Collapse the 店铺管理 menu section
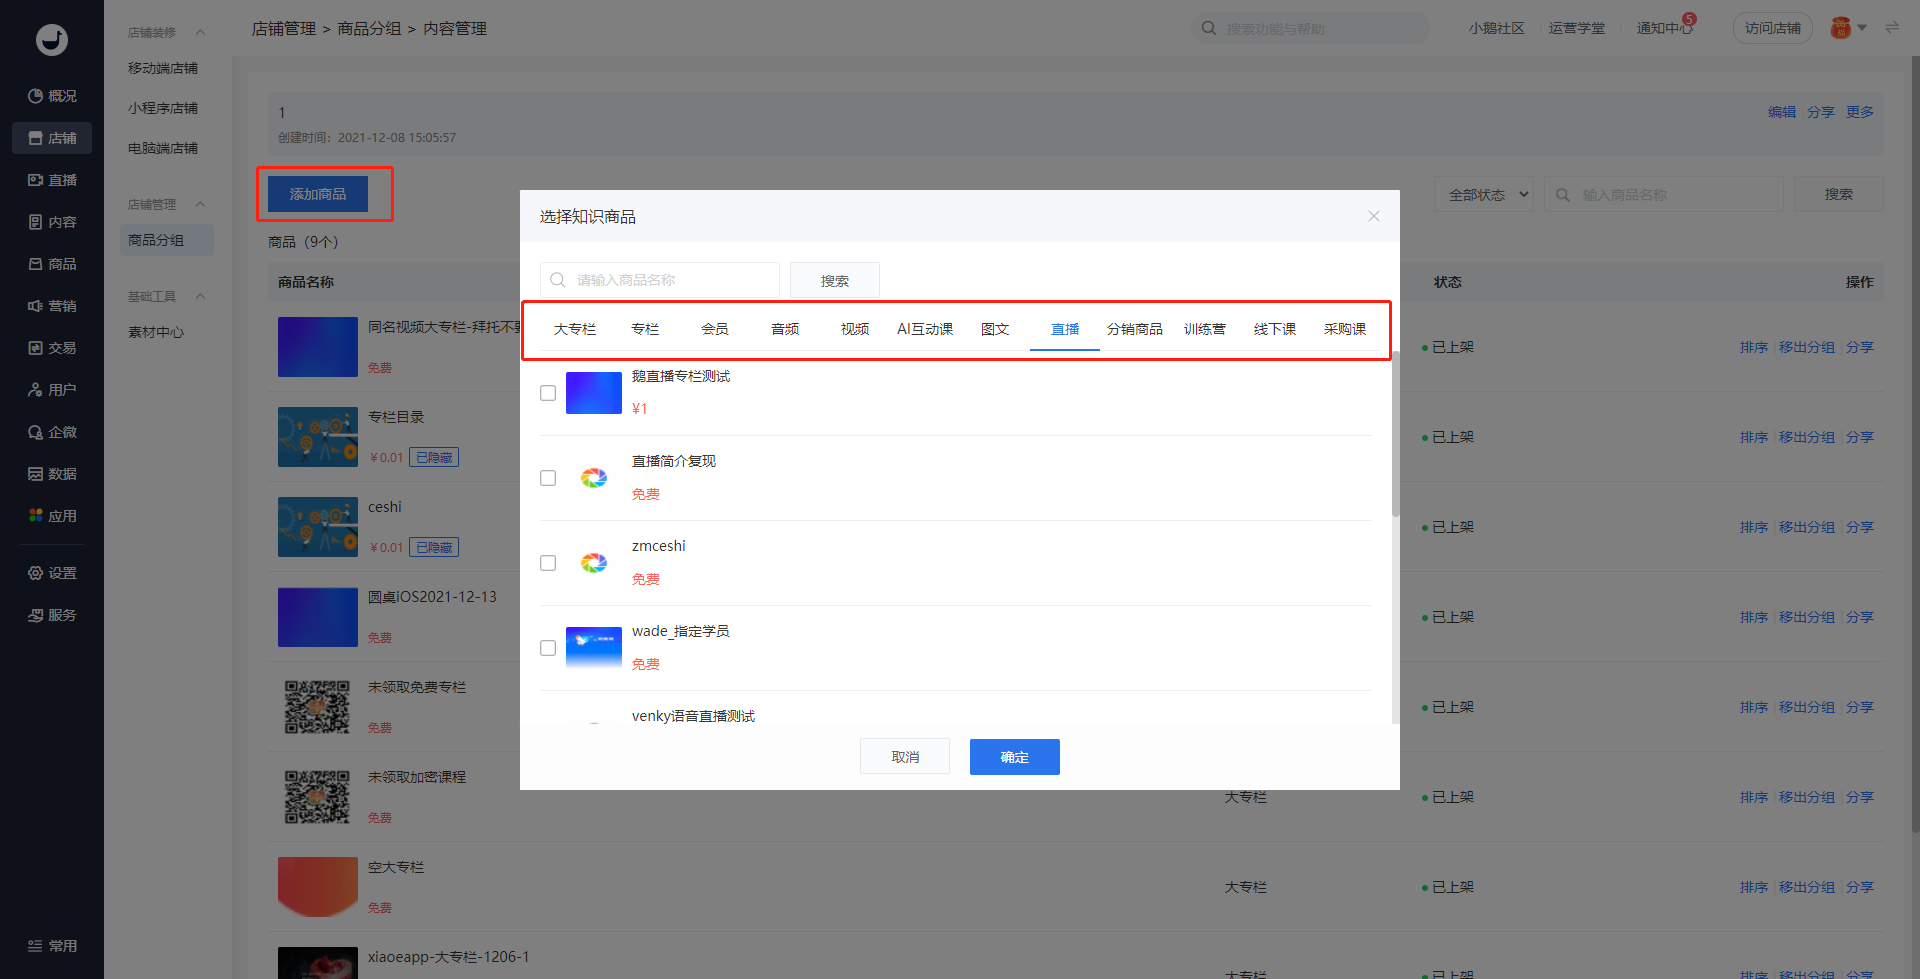 [200, 204]
